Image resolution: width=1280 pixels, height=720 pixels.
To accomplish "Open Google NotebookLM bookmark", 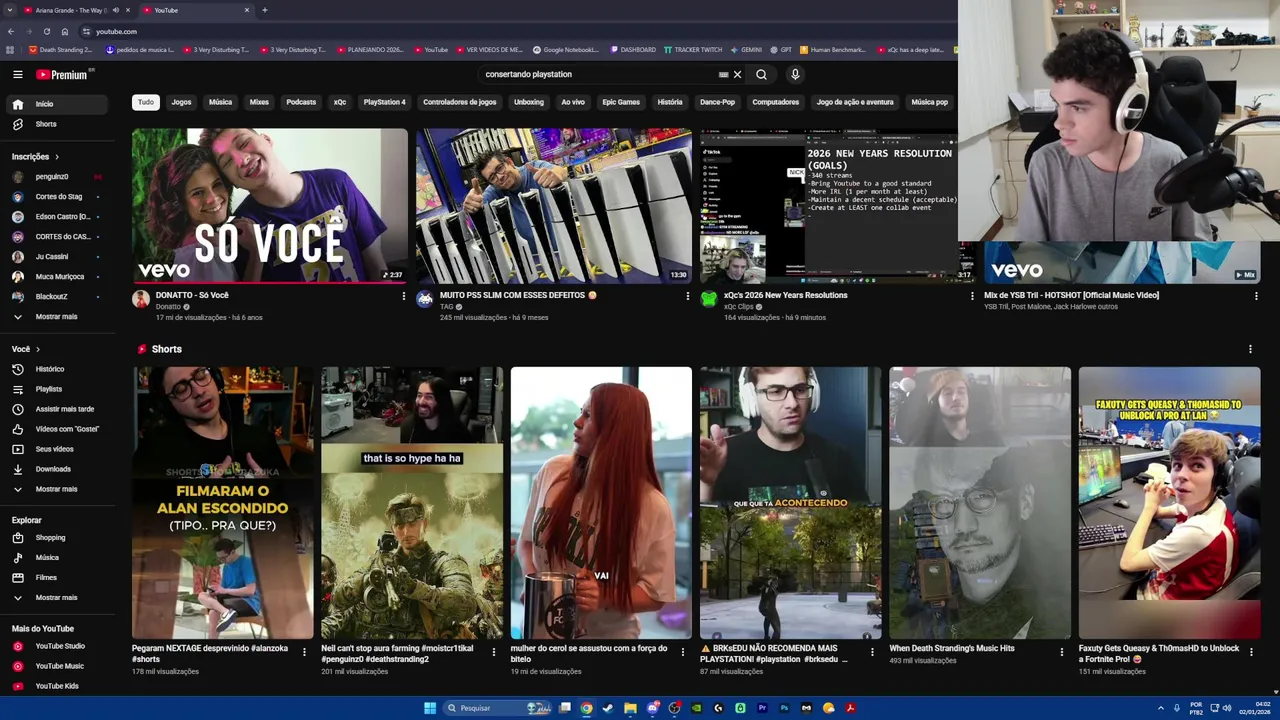I will pyautogui.click(x=565, y=49).
